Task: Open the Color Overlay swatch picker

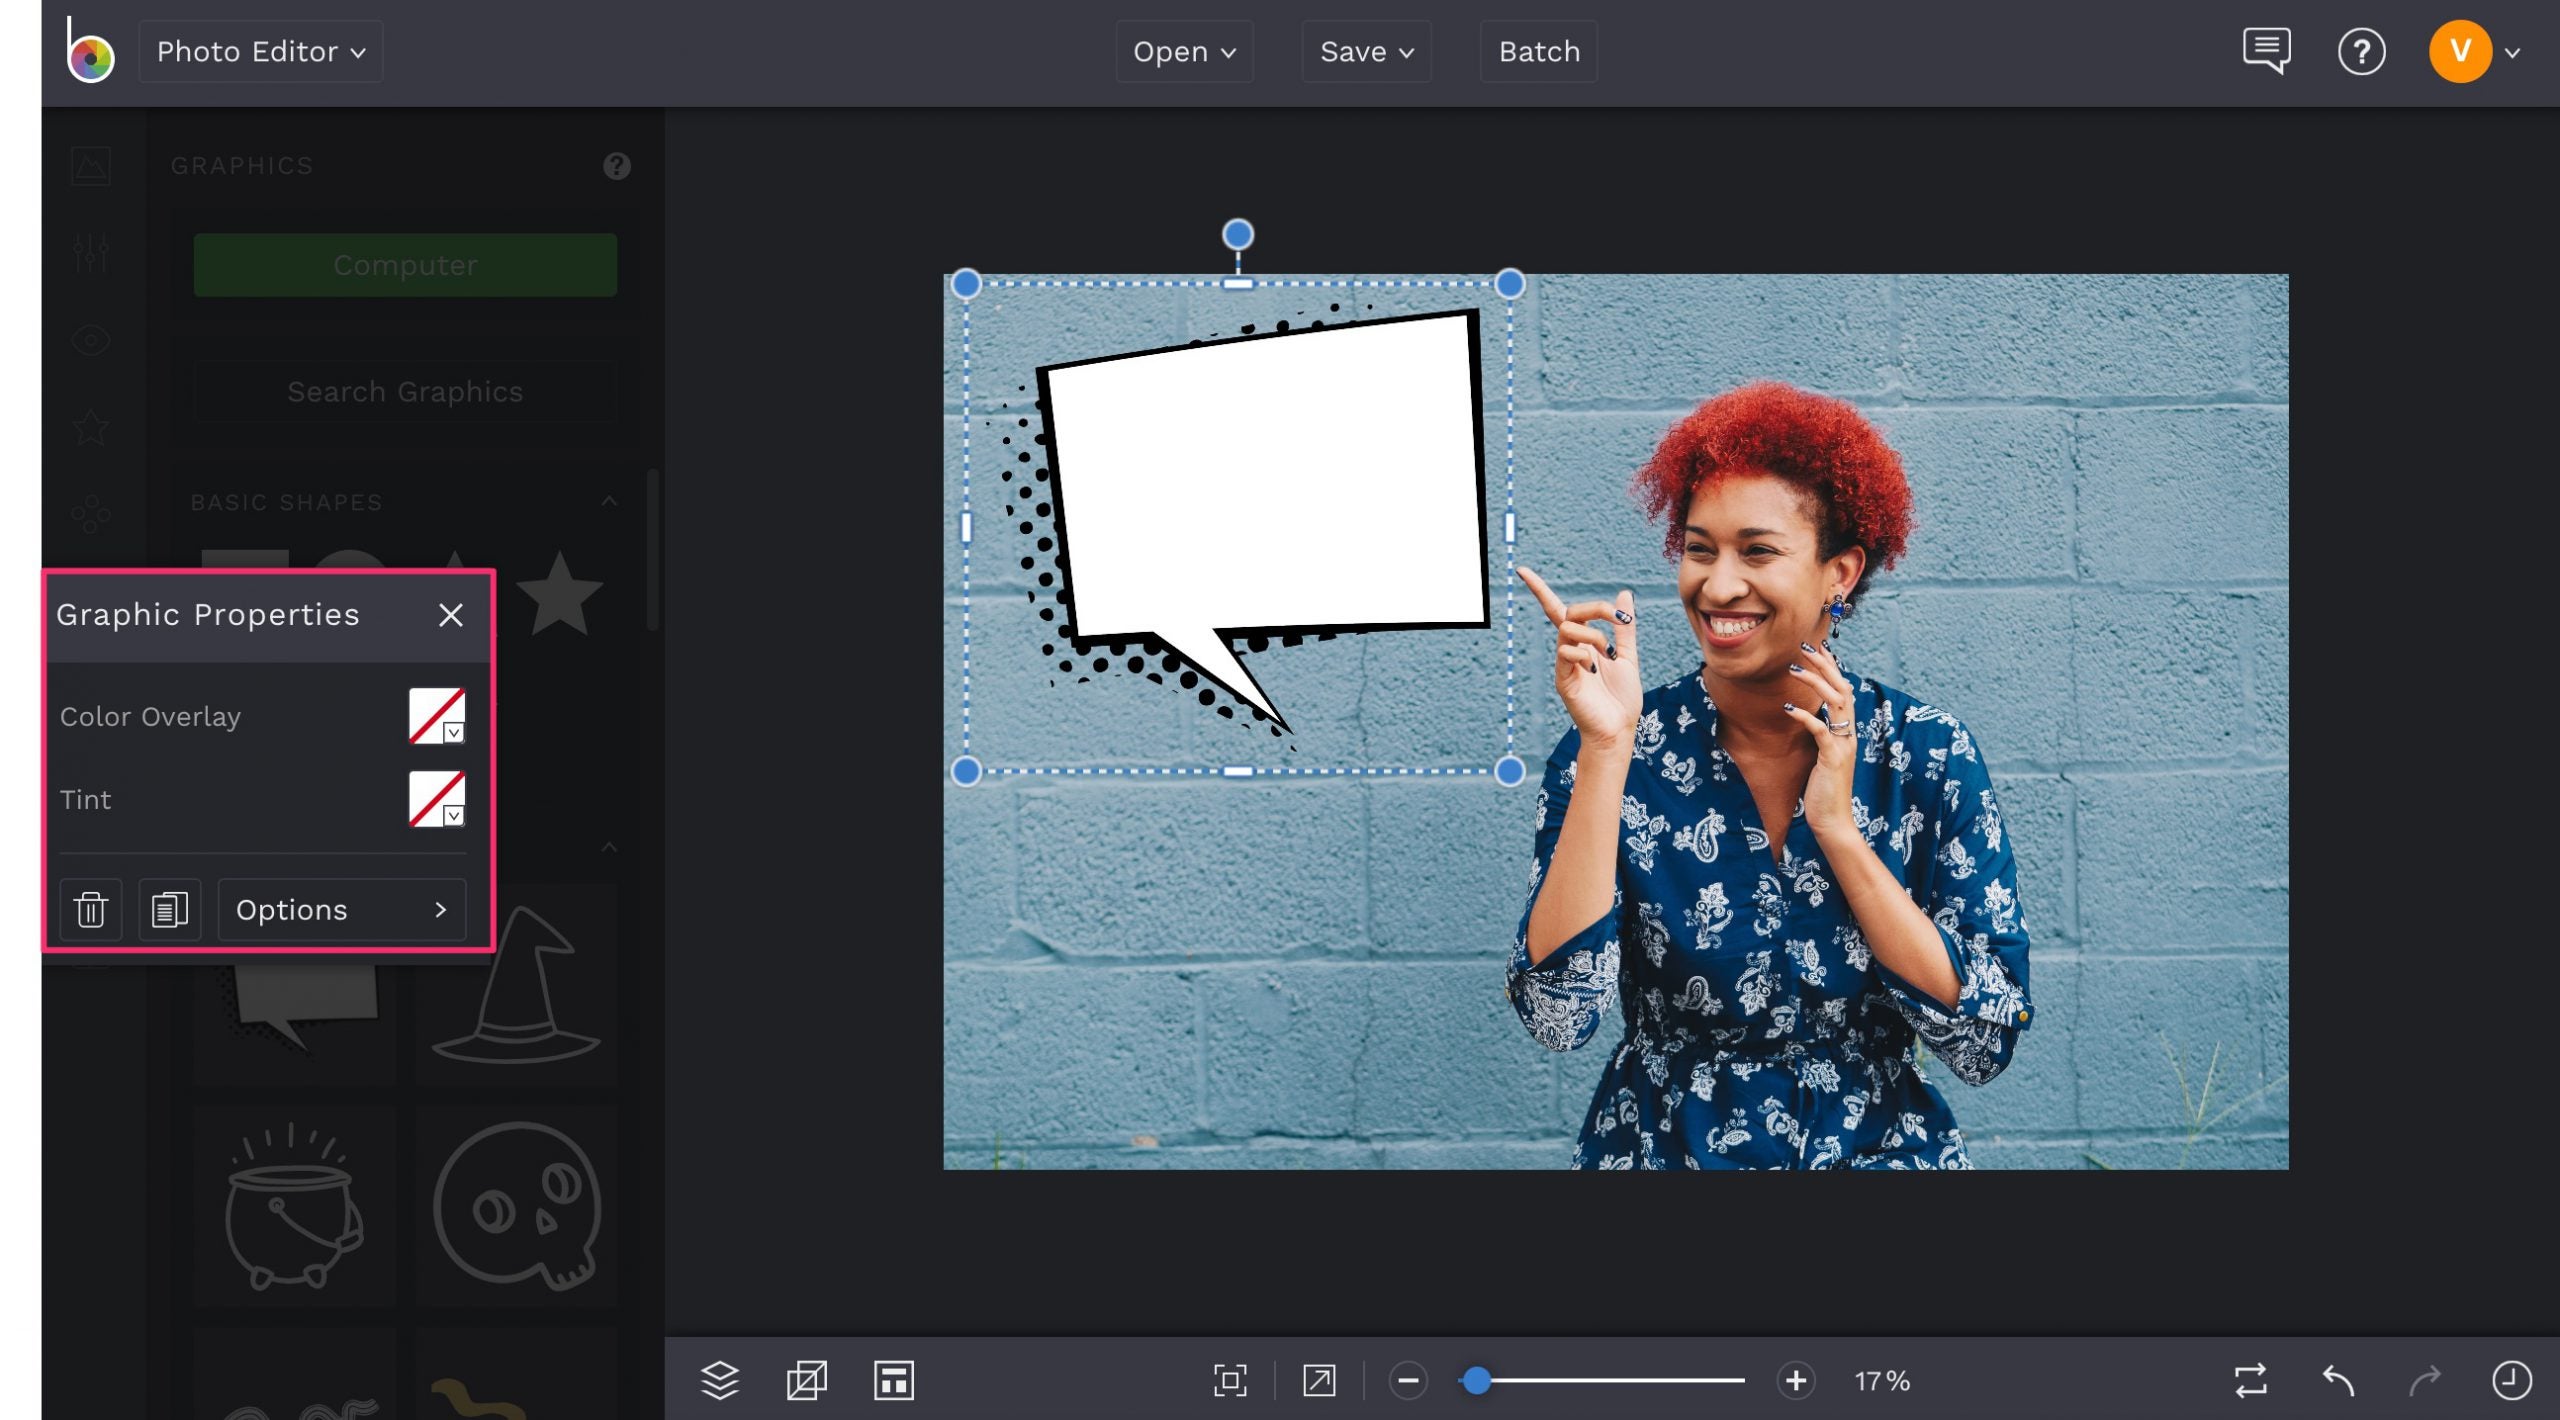Action: click(x=437, y=716)
